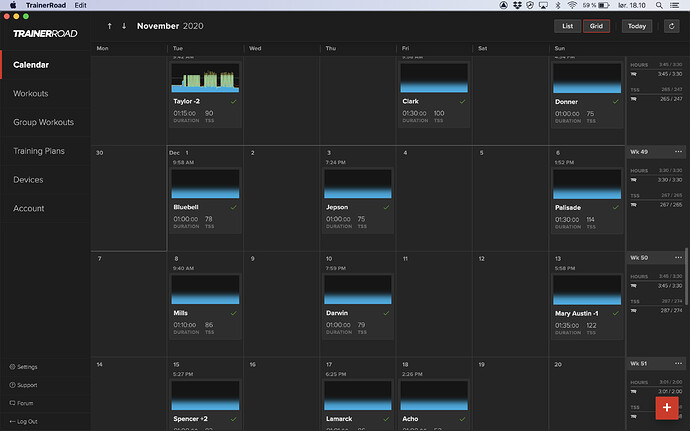Switch to List view
Image resolution: width=690 pixels, height=431 pixels.
click(x=567, y=26)
